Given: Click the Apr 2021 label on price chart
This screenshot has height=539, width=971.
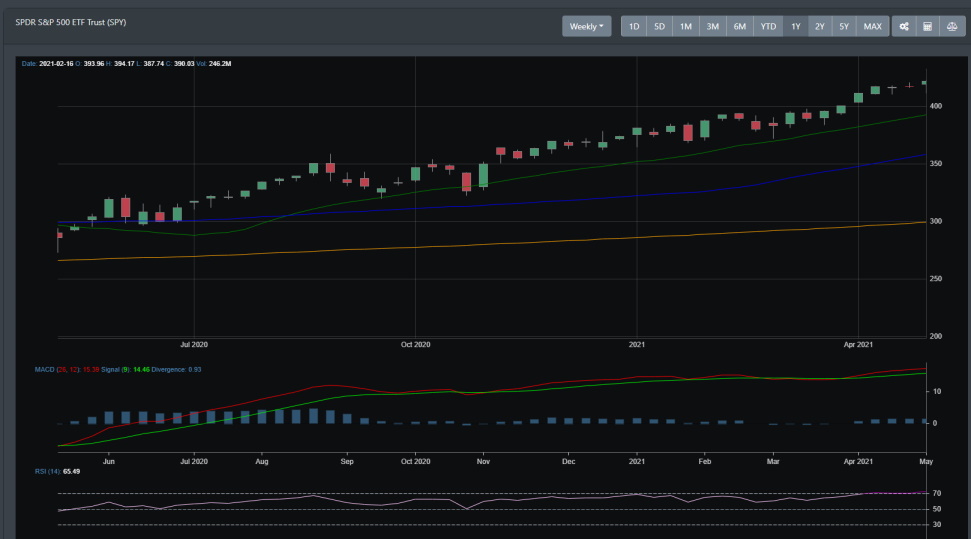Looking at the screenshot, I should pos(858,344).
